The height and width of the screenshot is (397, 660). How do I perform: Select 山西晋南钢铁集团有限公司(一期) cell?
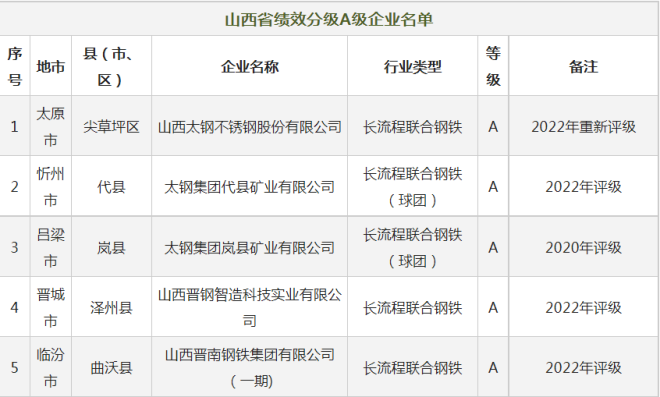click(x=250, y=368)
